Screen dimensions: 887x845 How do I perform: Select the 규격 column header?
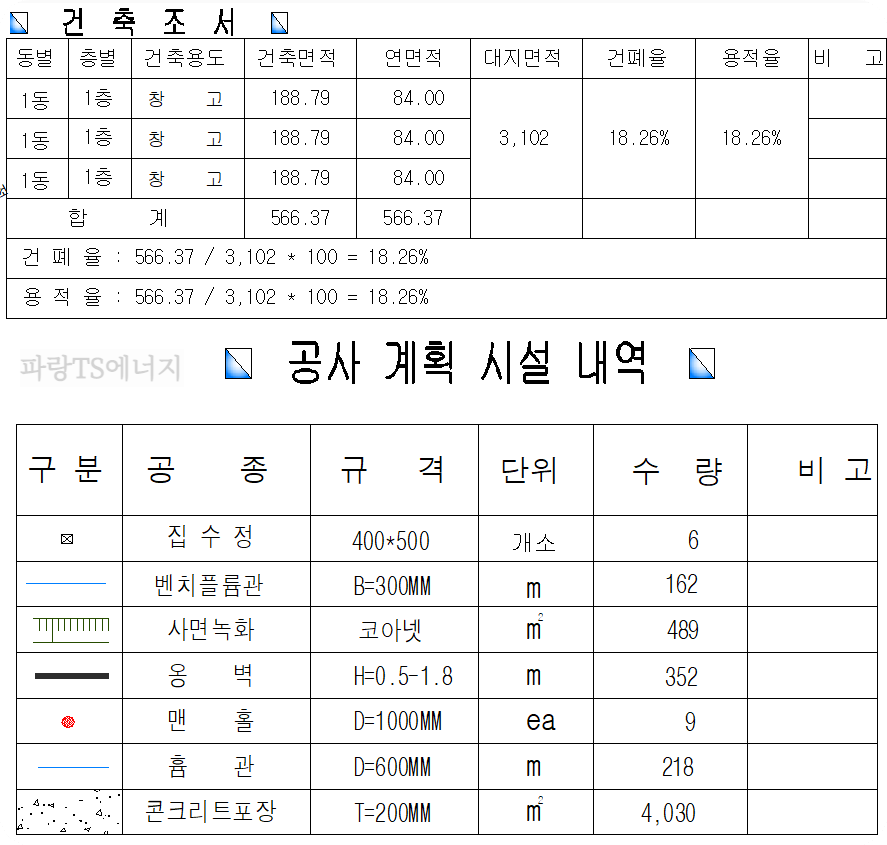(392, 469)
